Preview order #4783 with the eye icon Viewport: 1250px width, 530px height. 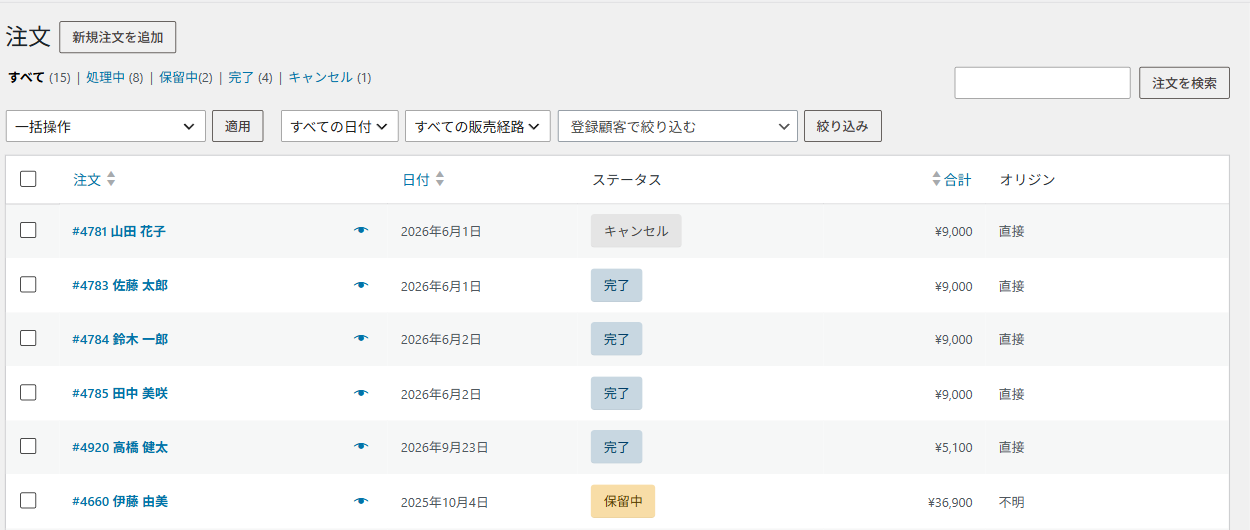(x=361, y=285)
